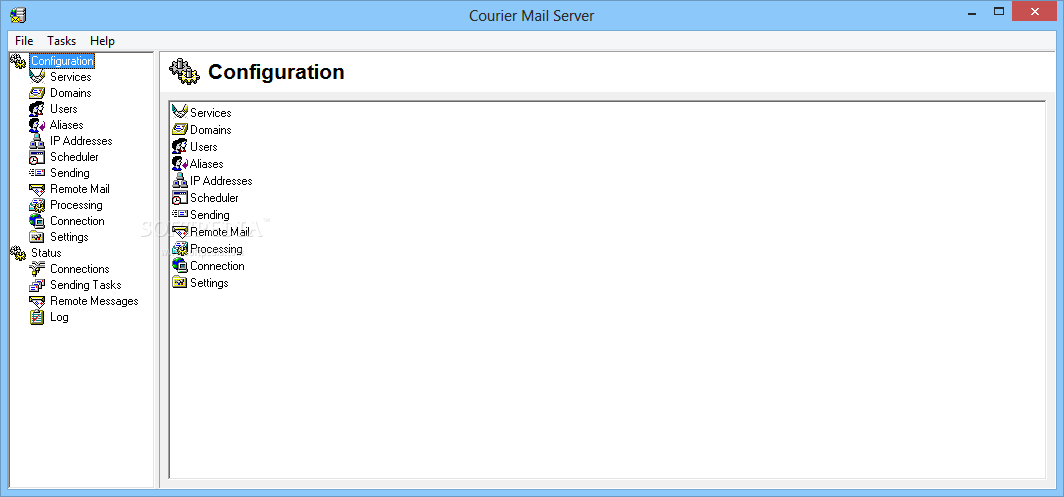Select Users in the left tree

pyautogui.click(x=64, y=109)
